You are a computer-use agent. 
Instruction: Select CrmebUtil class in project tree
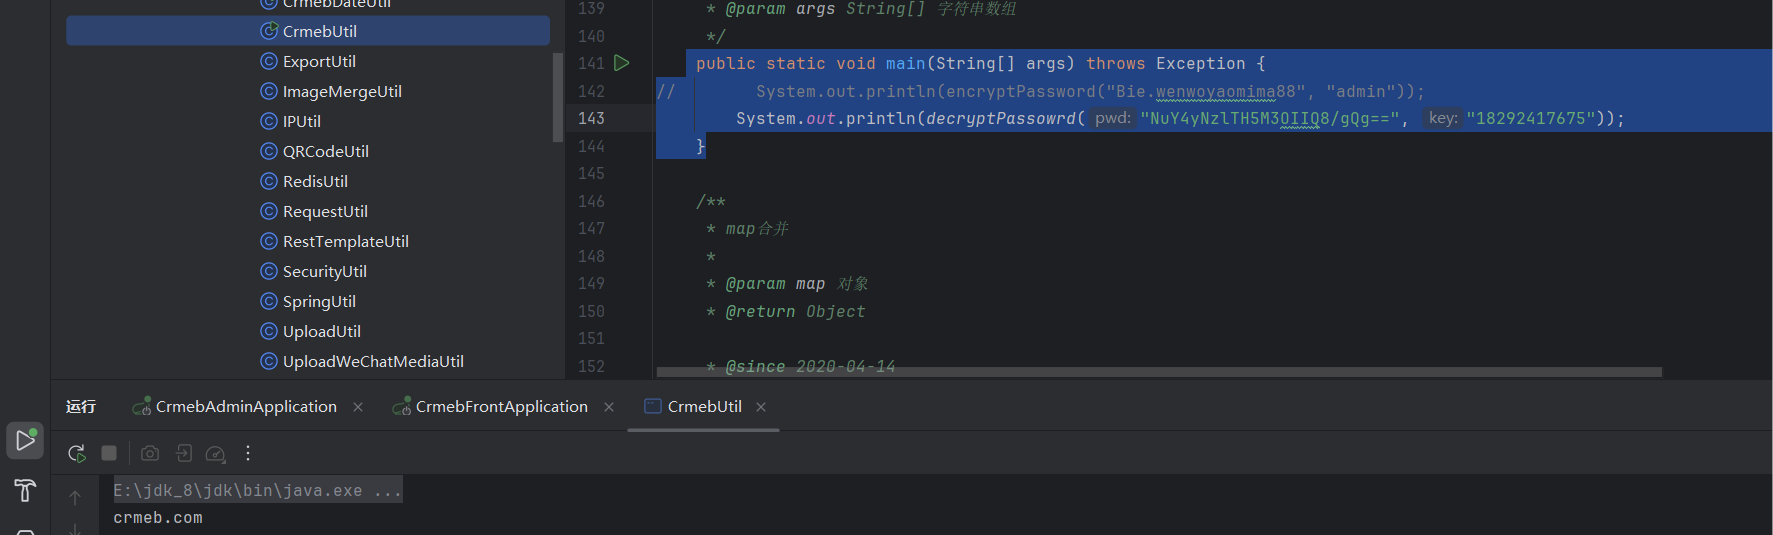point(308,31)
